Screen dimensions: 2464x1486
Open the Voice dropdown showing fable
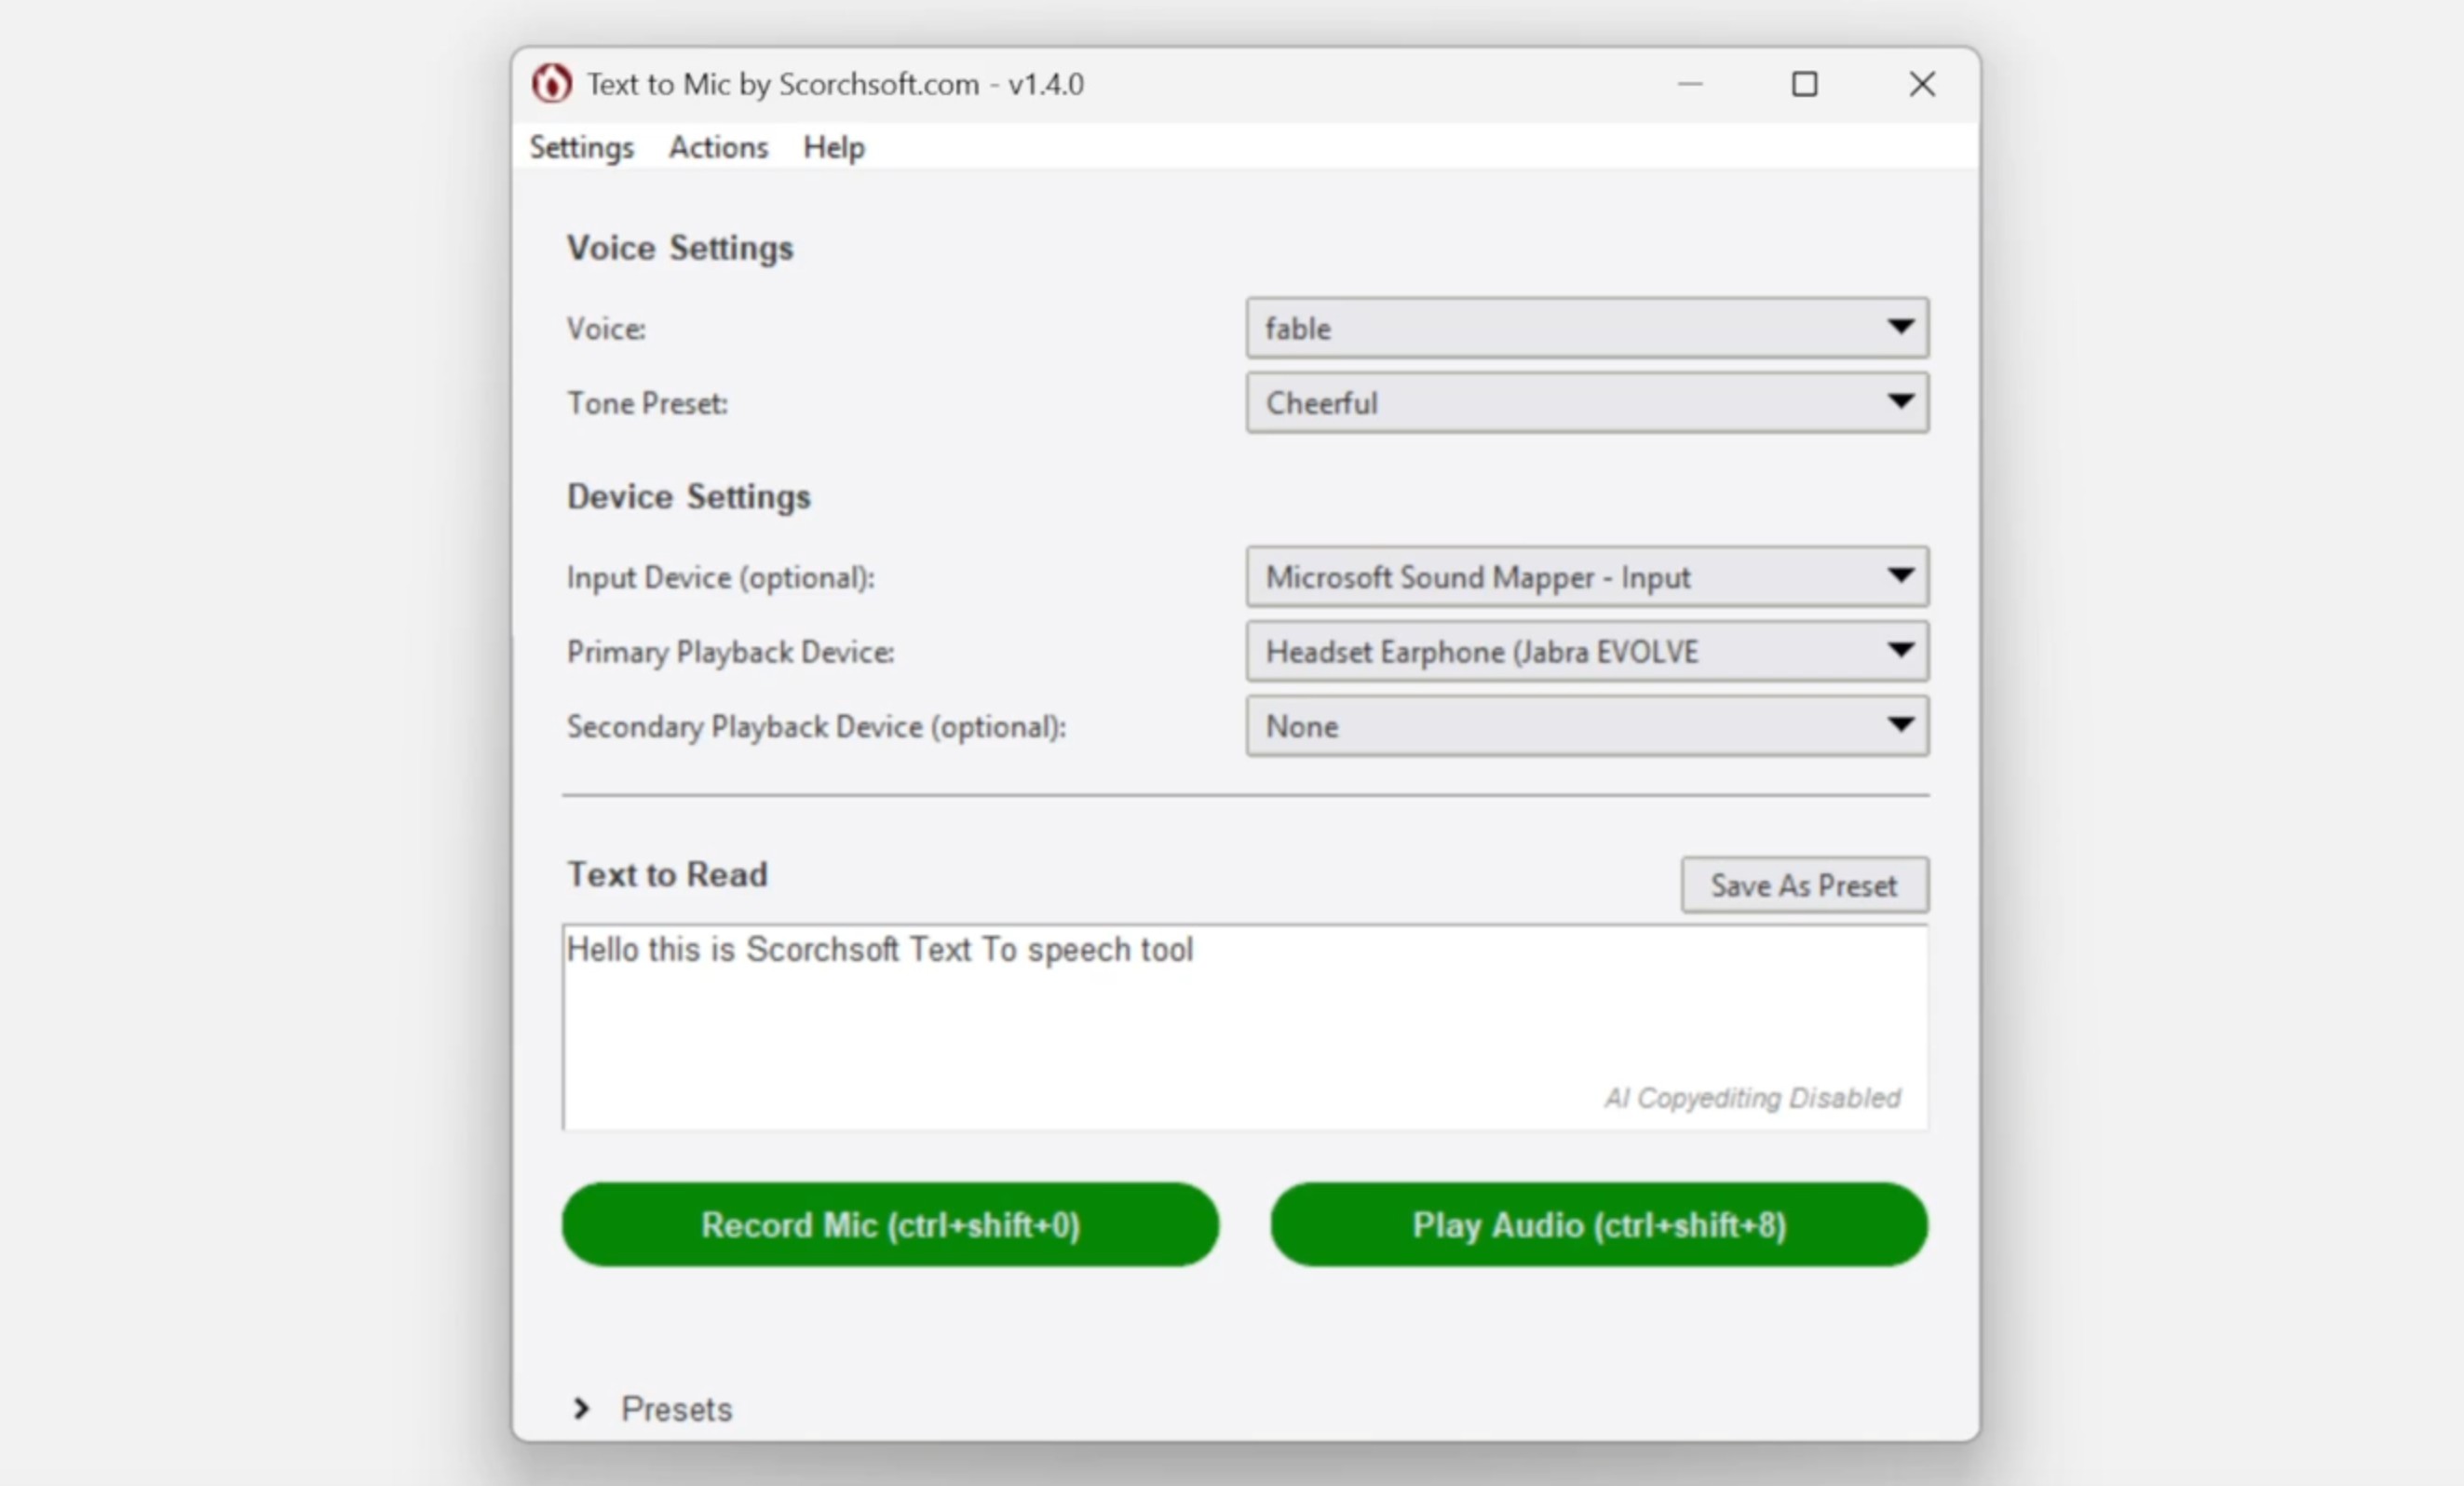[1587, 328]
